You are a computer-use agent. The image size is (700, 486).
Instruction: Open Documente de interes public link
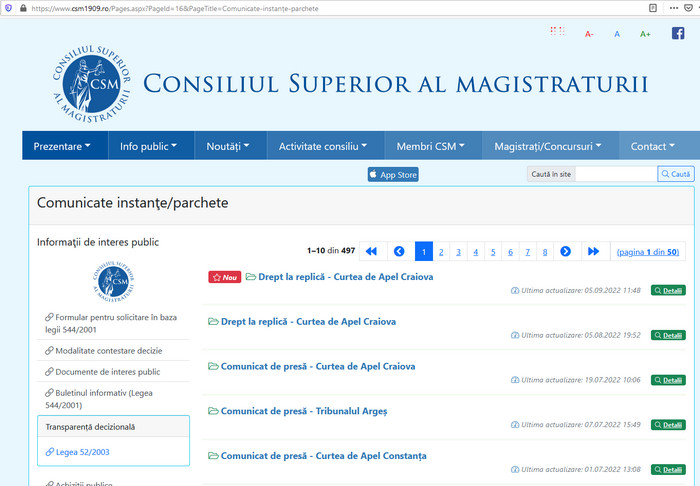pos(103,371)
